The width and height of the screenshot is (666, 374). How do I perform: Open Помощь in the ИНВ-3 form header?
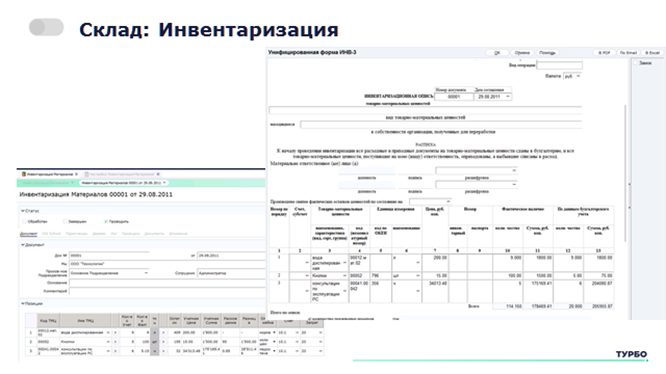point(547,53)
